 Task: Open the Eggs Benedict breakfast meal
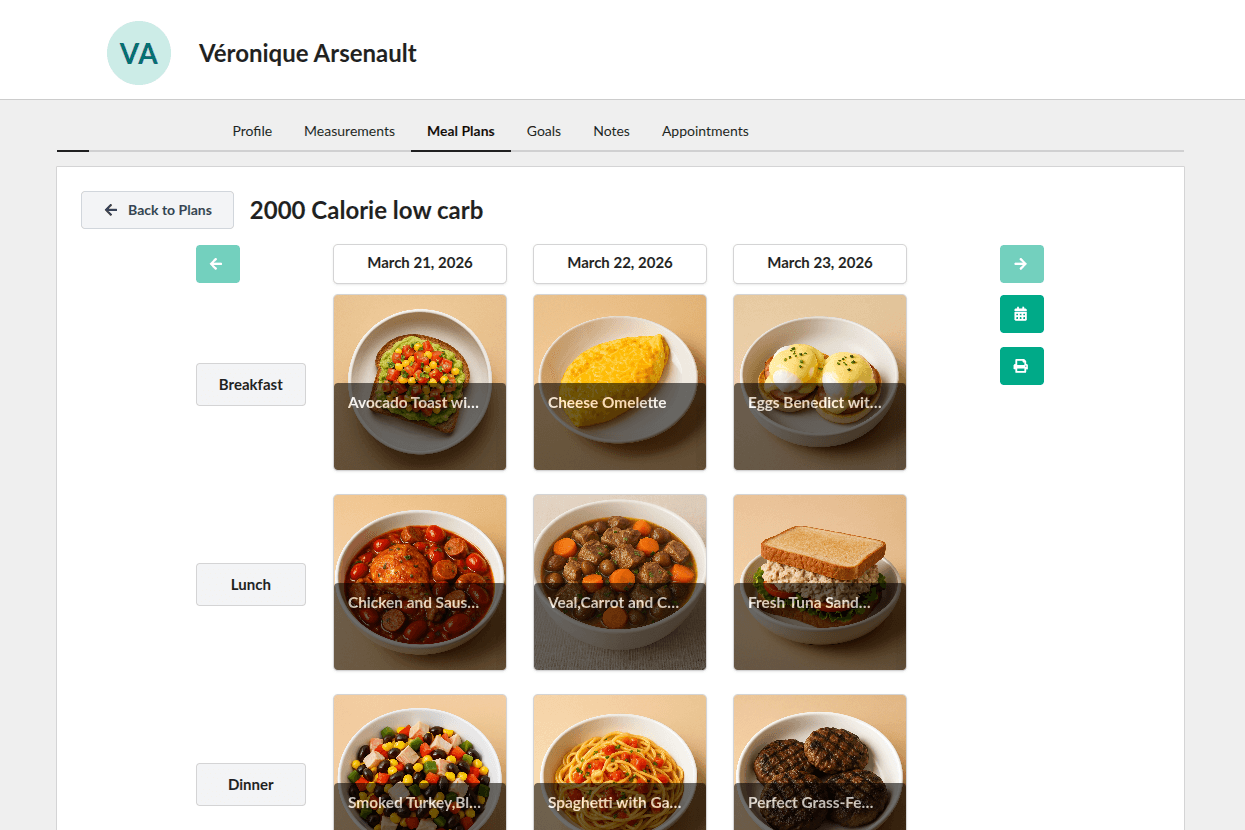click(819, 382)
